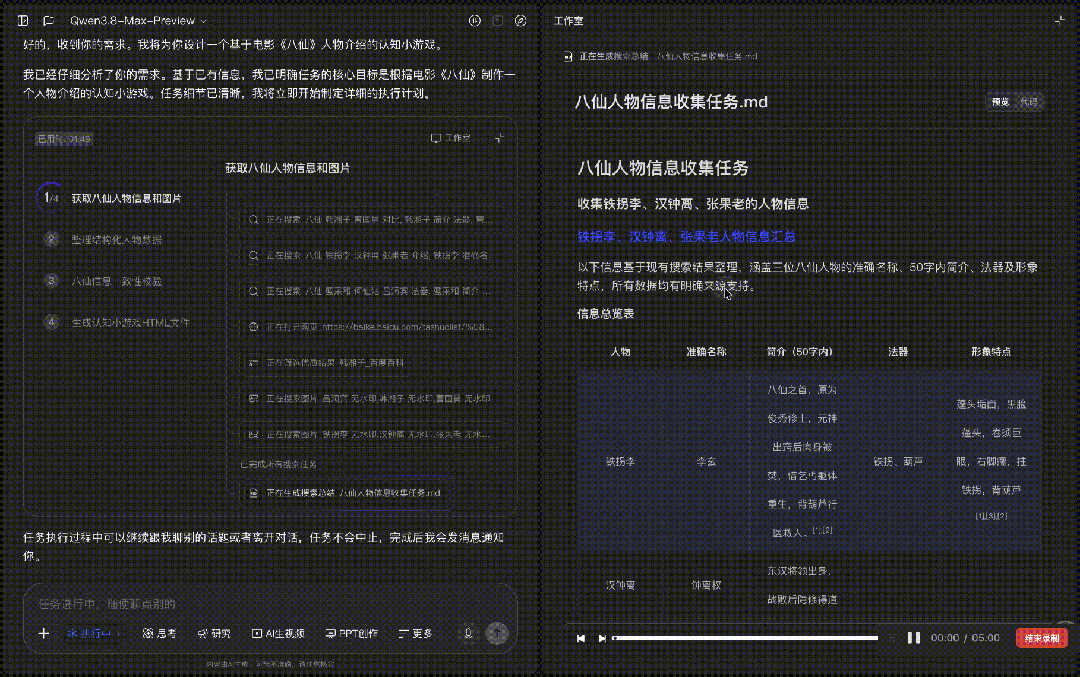The image size is (1080, 677).
Task: Open the 正在浏览 韩湘子_百度百科 entry
Action: tap(327, 362)
